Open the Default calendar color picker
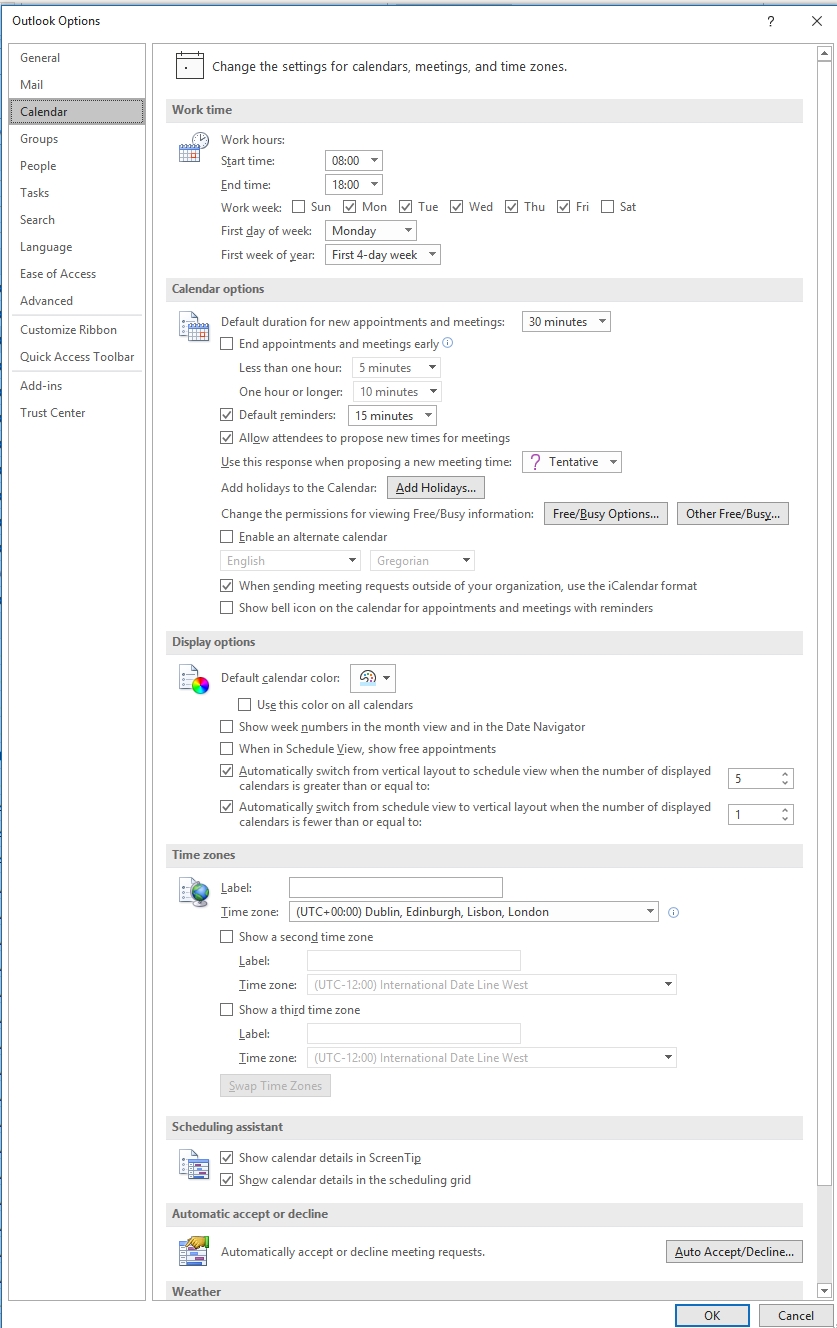This screenshot has width=837, height=1328. [373, 678]
